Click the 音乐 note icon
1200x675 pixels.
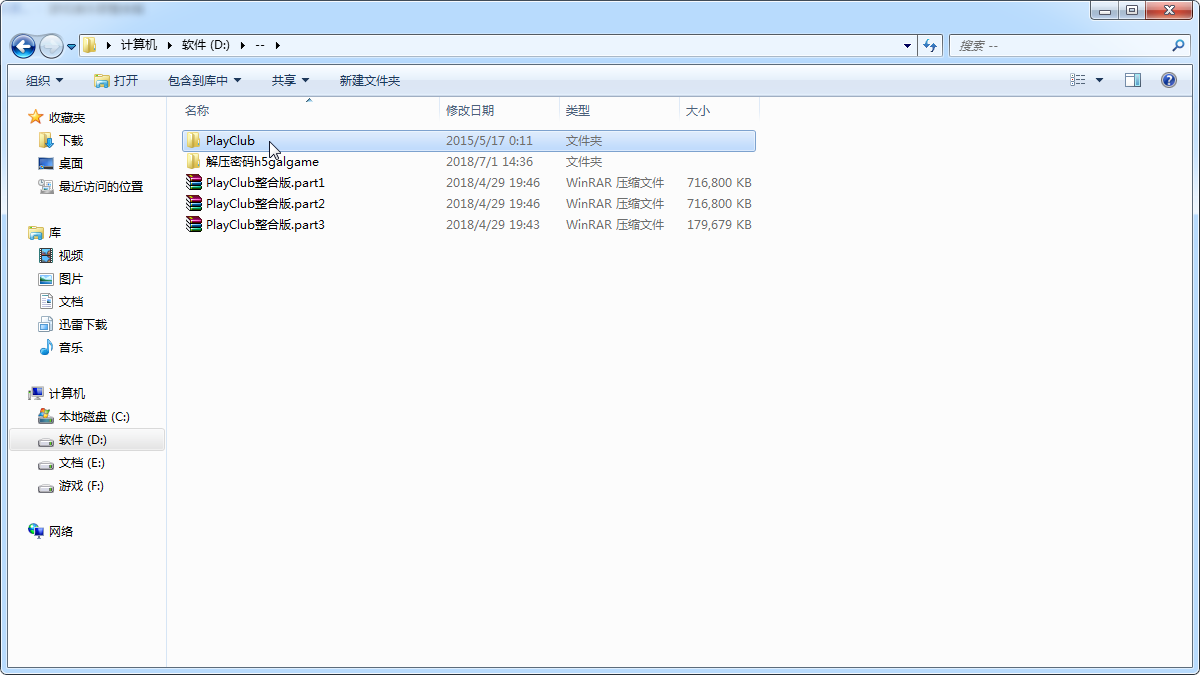[46, 348]
